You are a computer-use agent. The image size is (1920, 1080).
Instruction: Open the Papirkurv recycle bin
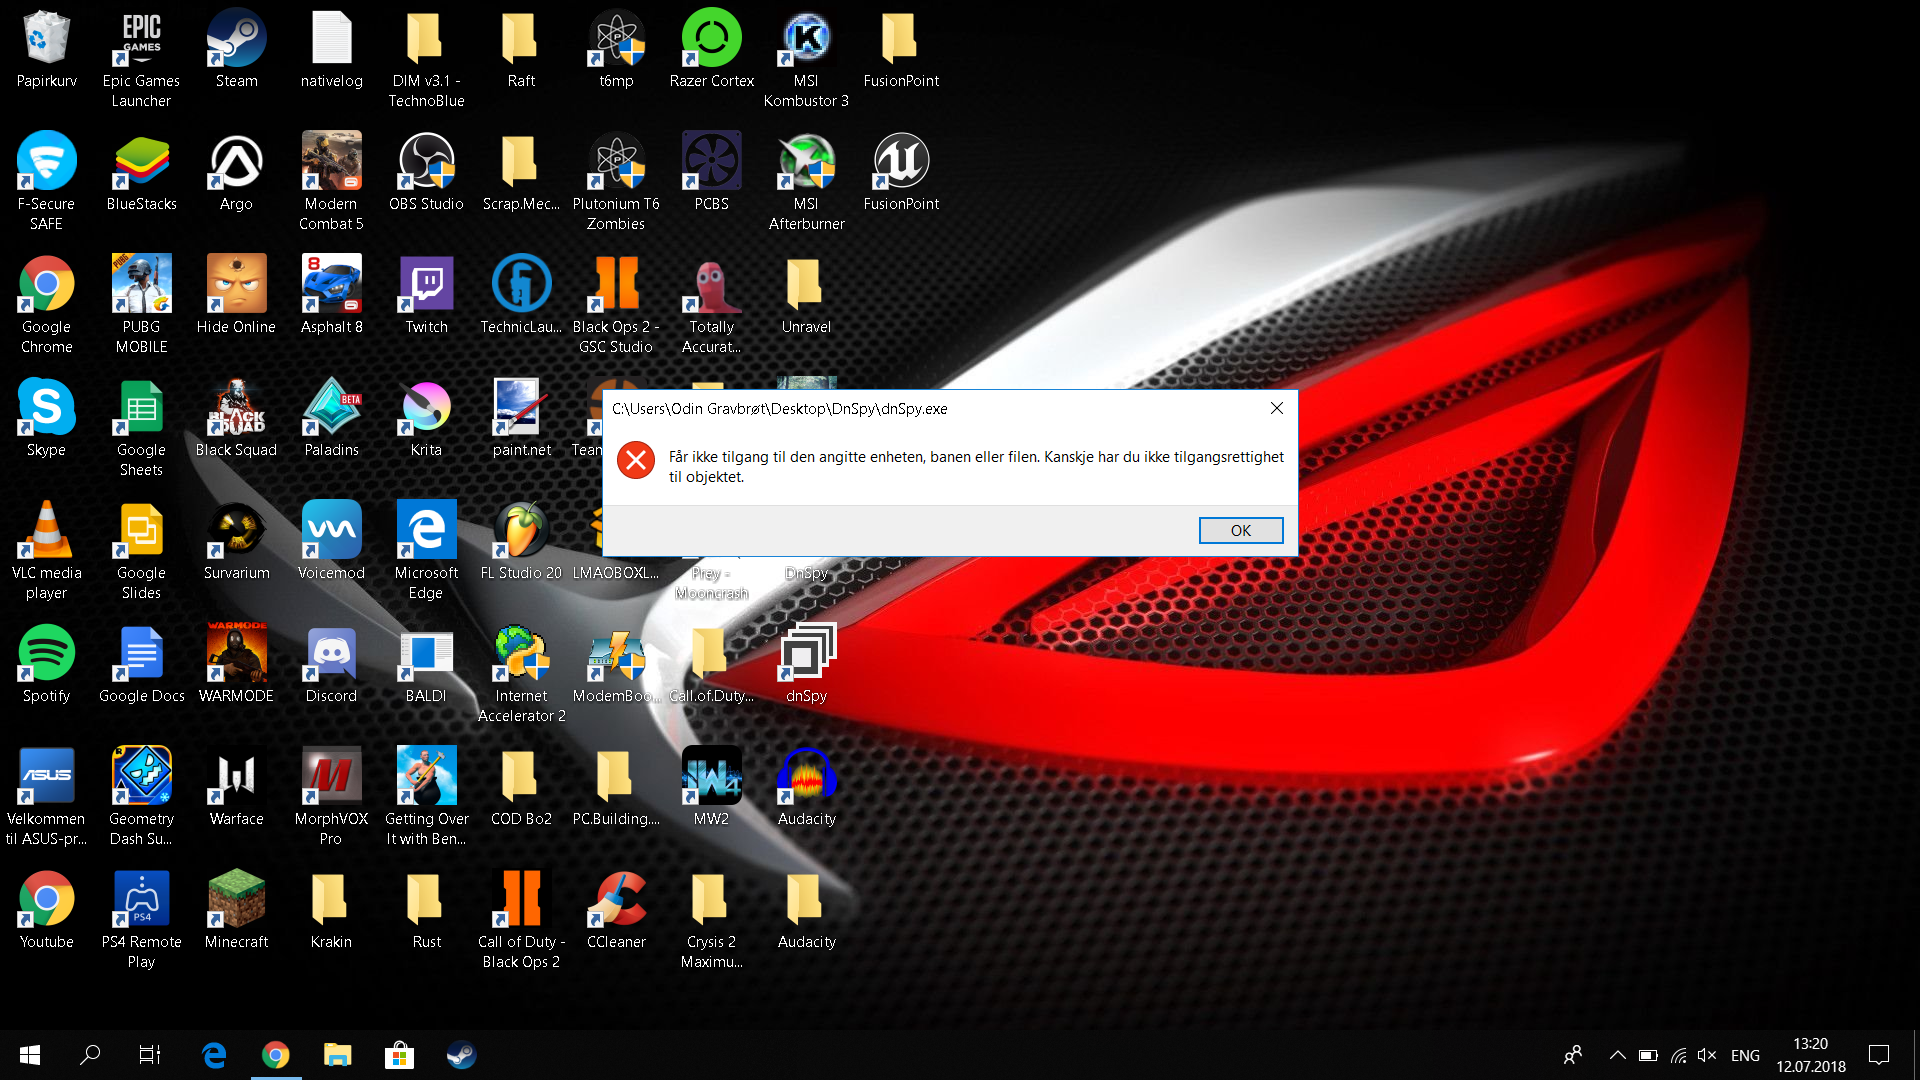coord(46,50)
